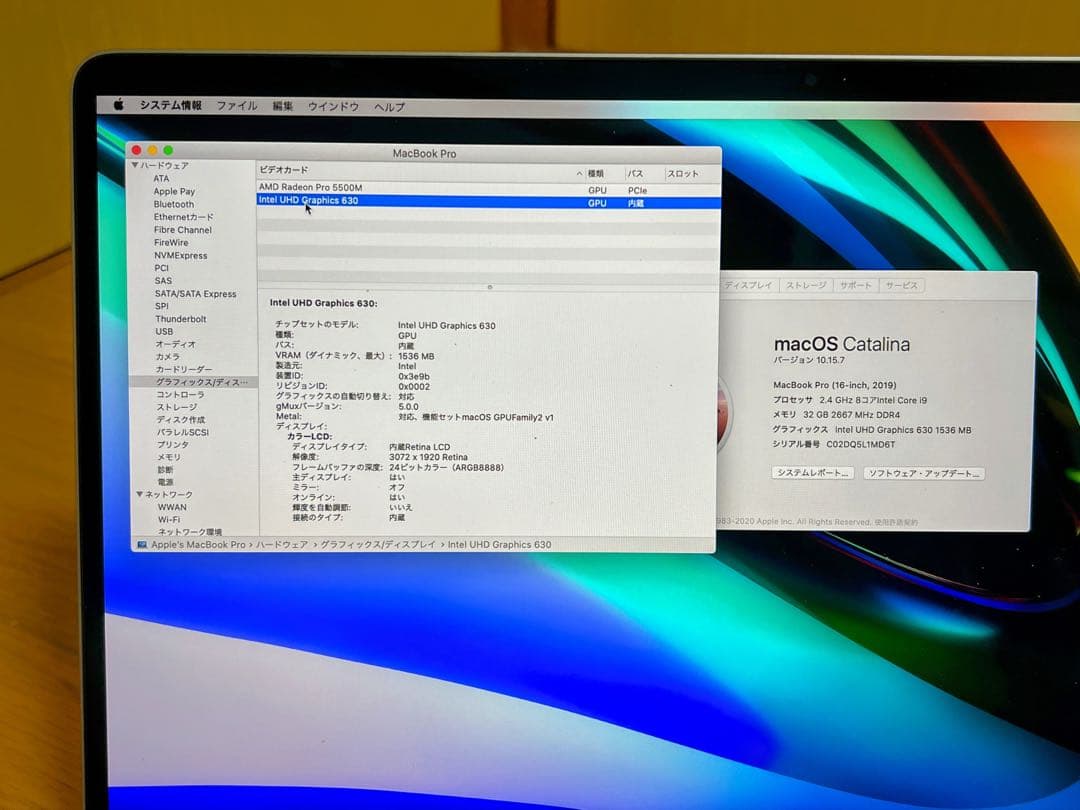
Task: Select プリンタ in the sidebar
Action: [x=173, y=445]
